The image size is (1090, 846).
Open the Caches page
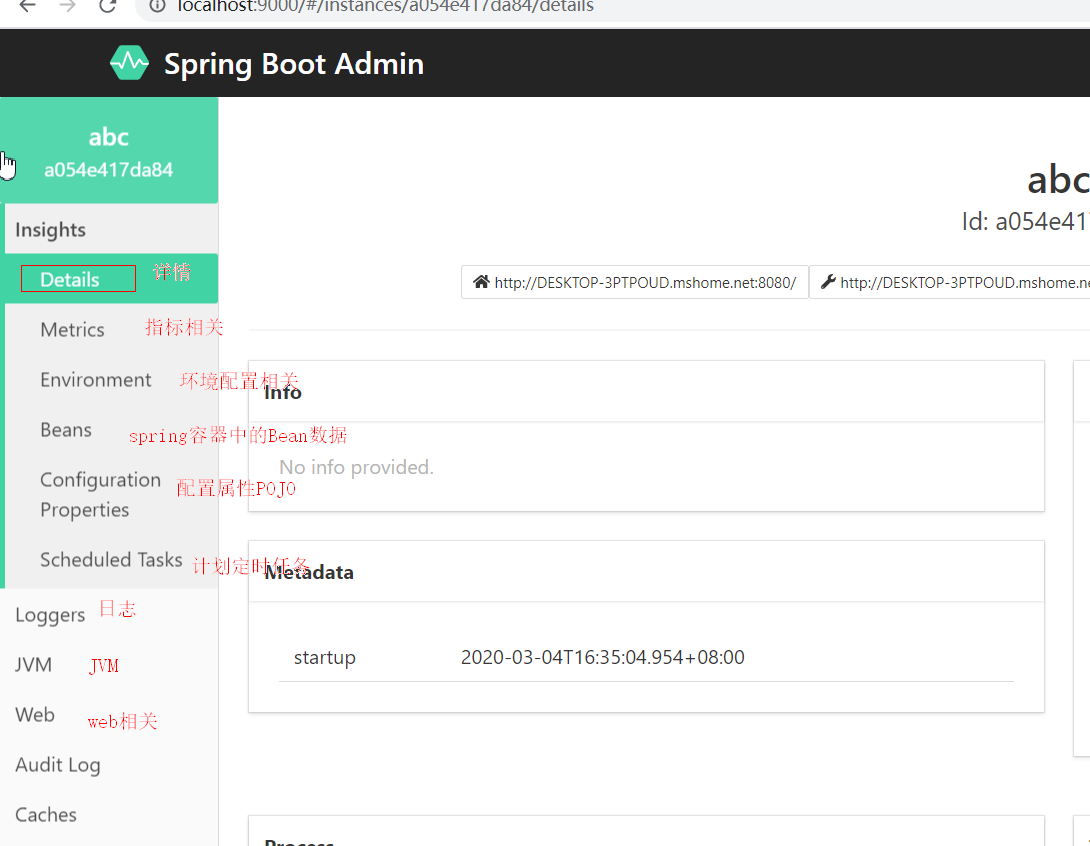click(46, 815)
